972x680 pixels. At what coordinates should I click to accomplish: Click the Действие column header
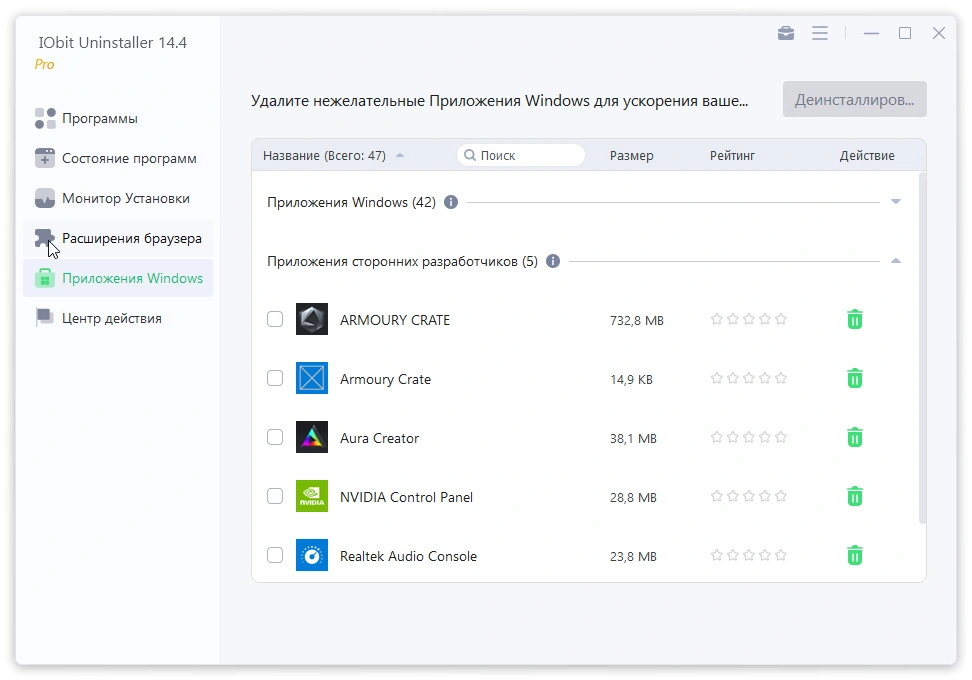pyautogui.click(x=867, y=156)
